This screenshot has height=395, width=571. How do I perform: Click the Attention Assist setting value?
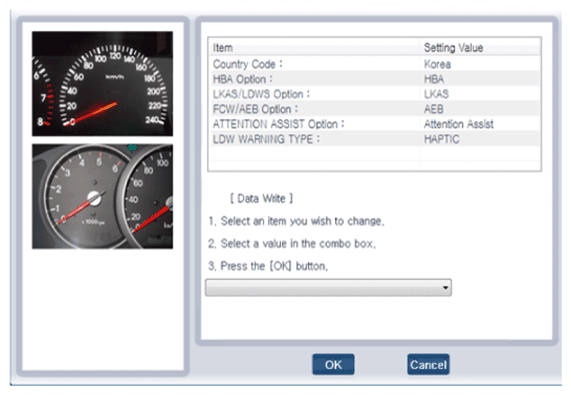(x=459, y=124)
